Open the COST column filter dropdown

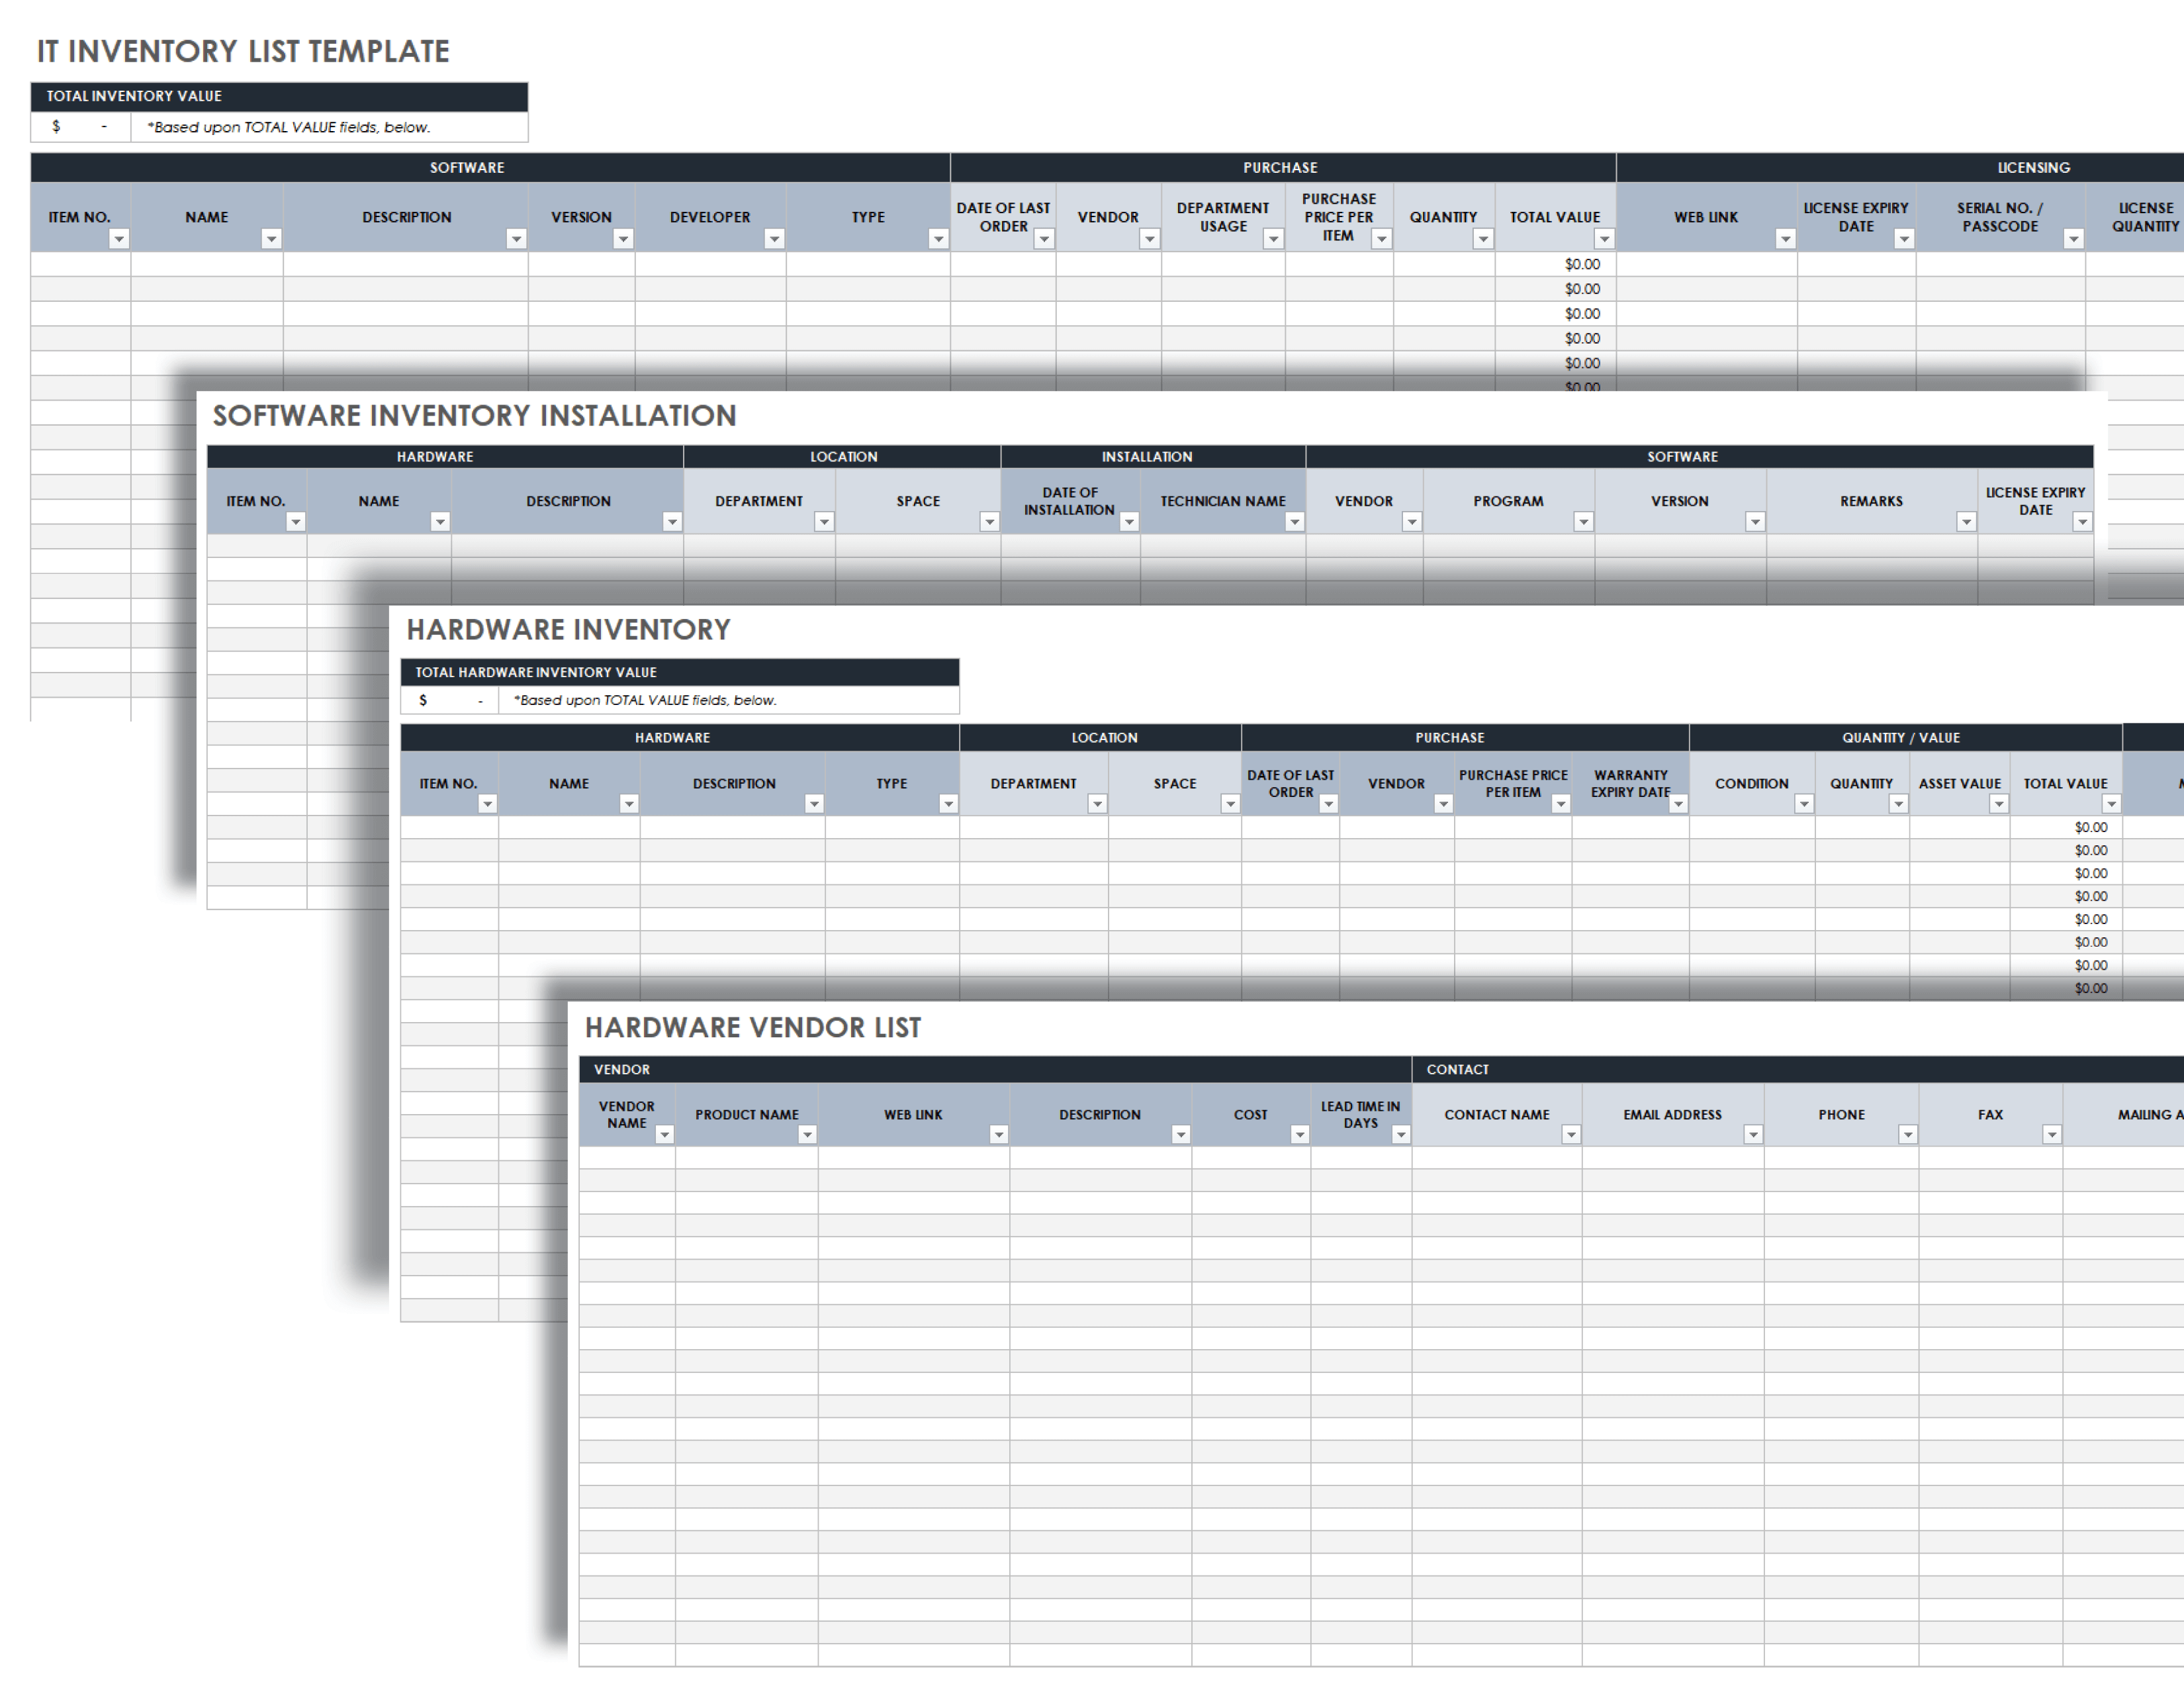coord(1300,1135)
